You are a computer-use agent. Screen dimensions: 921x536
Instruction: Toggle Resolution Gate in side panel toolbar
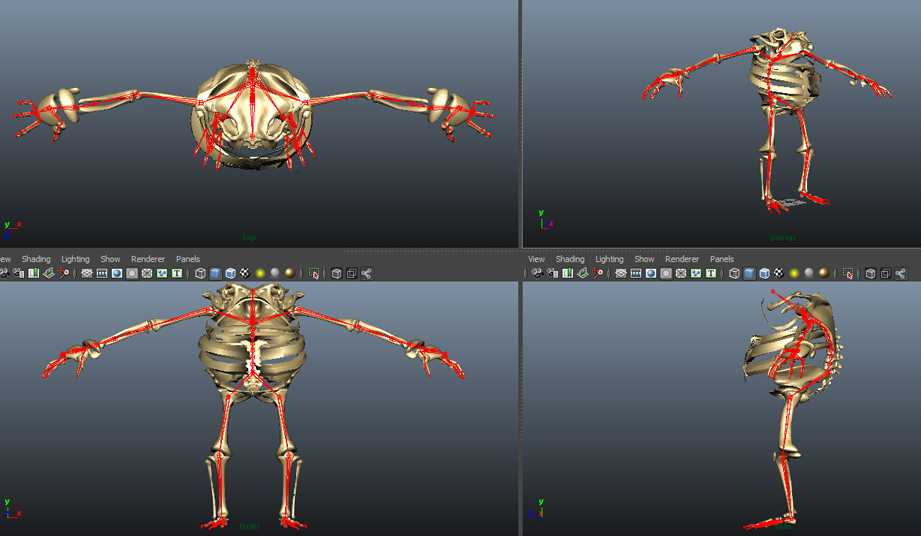[651, 273]
